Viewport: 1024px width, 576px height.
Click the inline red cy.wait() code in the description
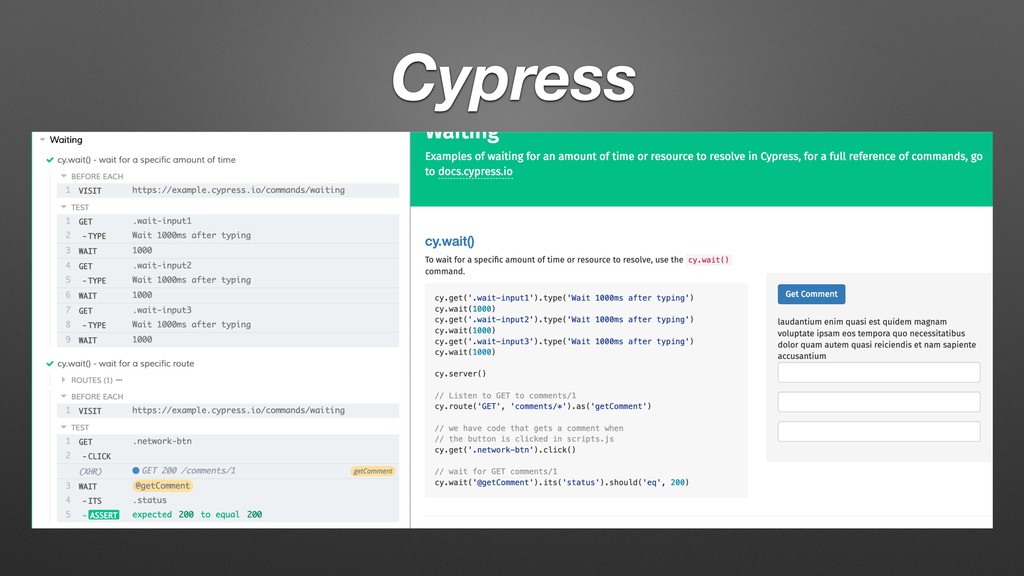click(x=709, y=260)
